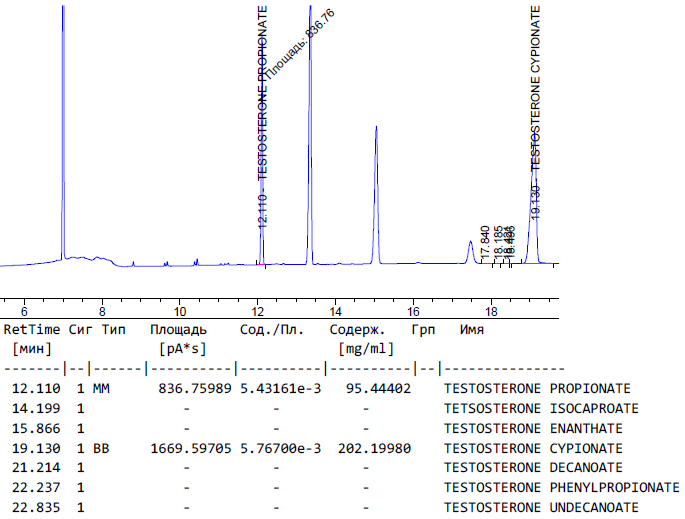The width and height of the screenshot is (685, 519).
Task: Click the 1669.59705 area value
Action: tap(190, 448)
